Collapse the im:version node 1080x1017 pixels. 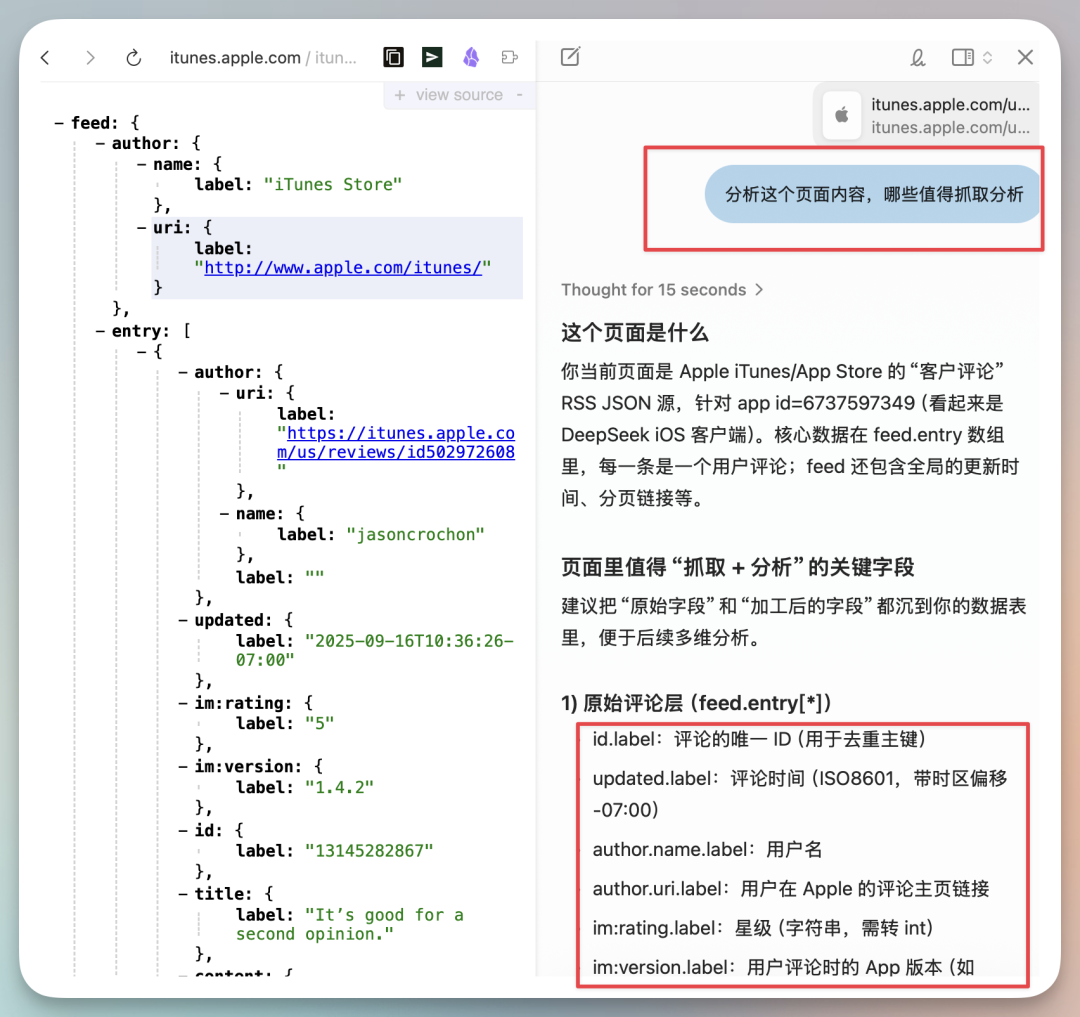coord(183,766)
